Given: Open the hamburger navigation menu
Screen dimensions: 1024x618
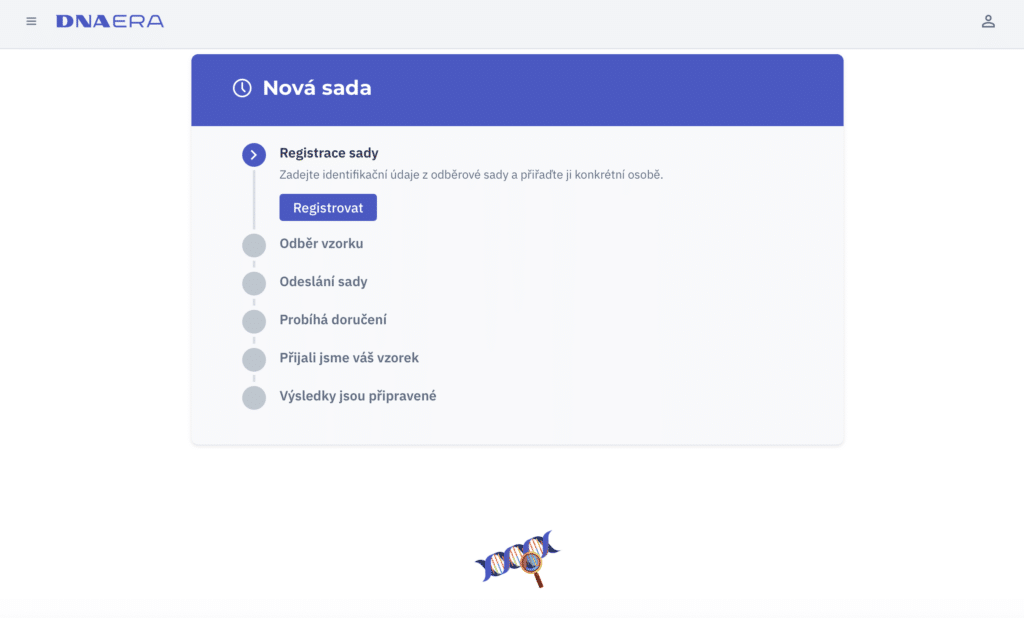Looking at the screenshot, I should pyautogui.click(x=31, y=21).
